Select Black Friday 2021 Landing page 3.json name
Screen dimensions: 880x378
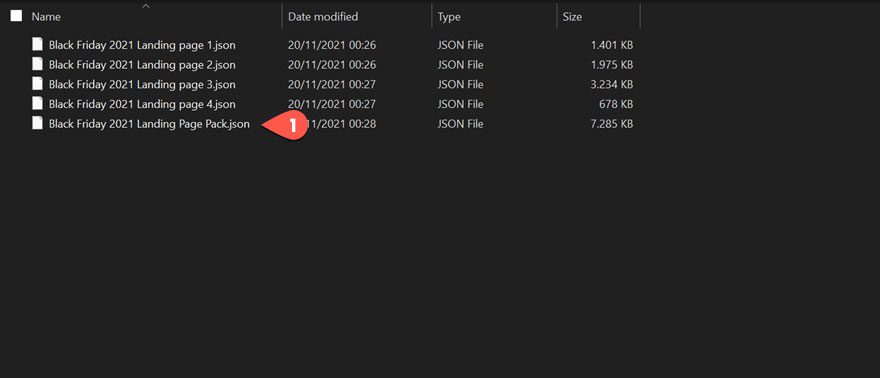(142, 84)
